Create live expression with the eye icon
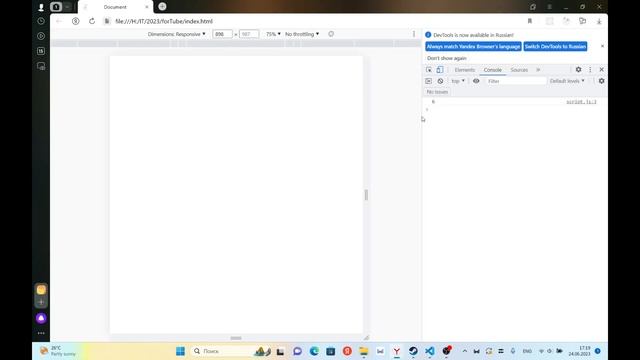The image size is (640, 360). [x=476, y=81]
